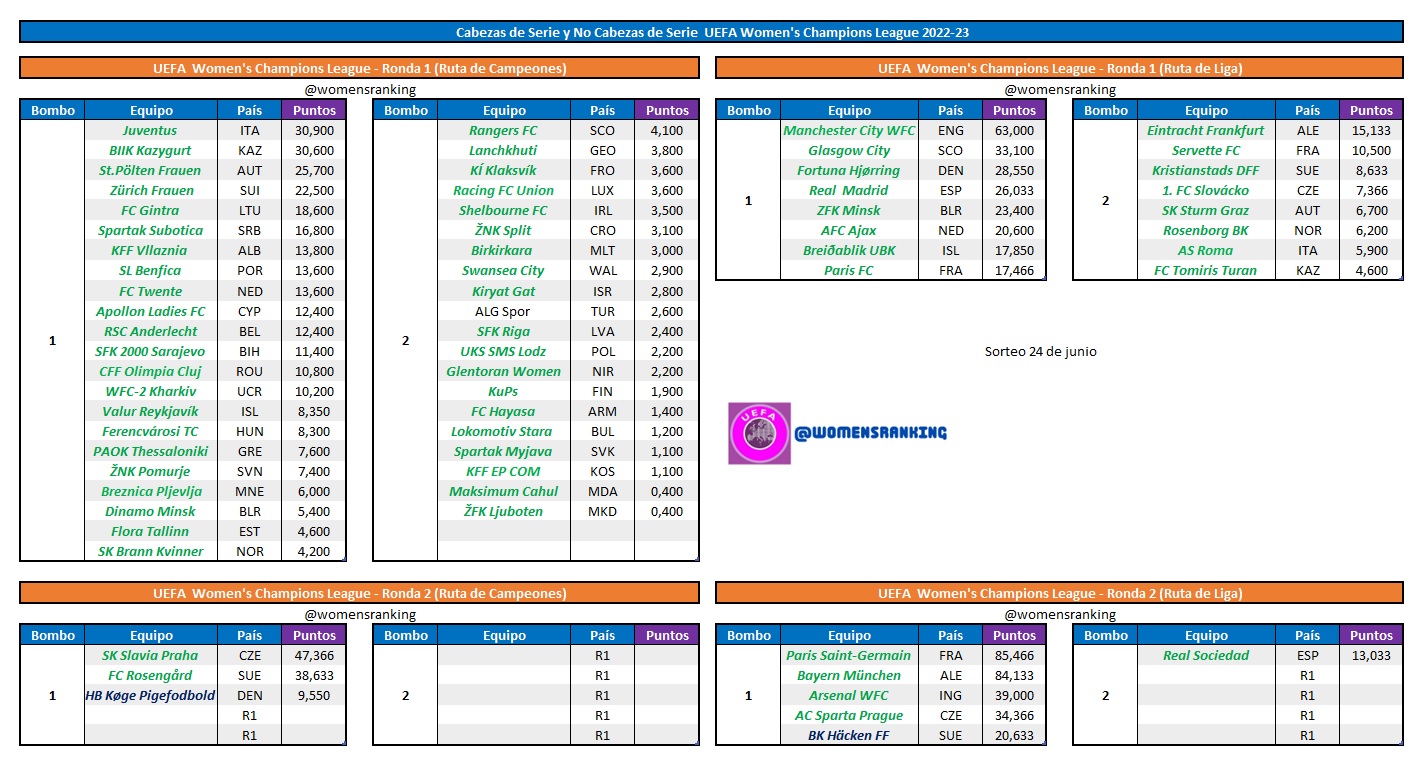1424x766 pixels.
Task: Click the FC Tomiris Turan cell
Action: coord(1206,270)
